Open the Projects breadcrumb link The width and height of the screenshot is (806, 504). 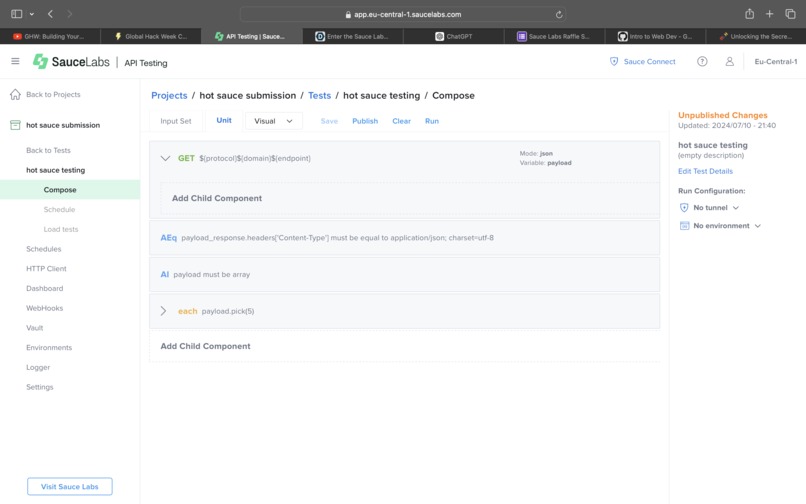169,95
